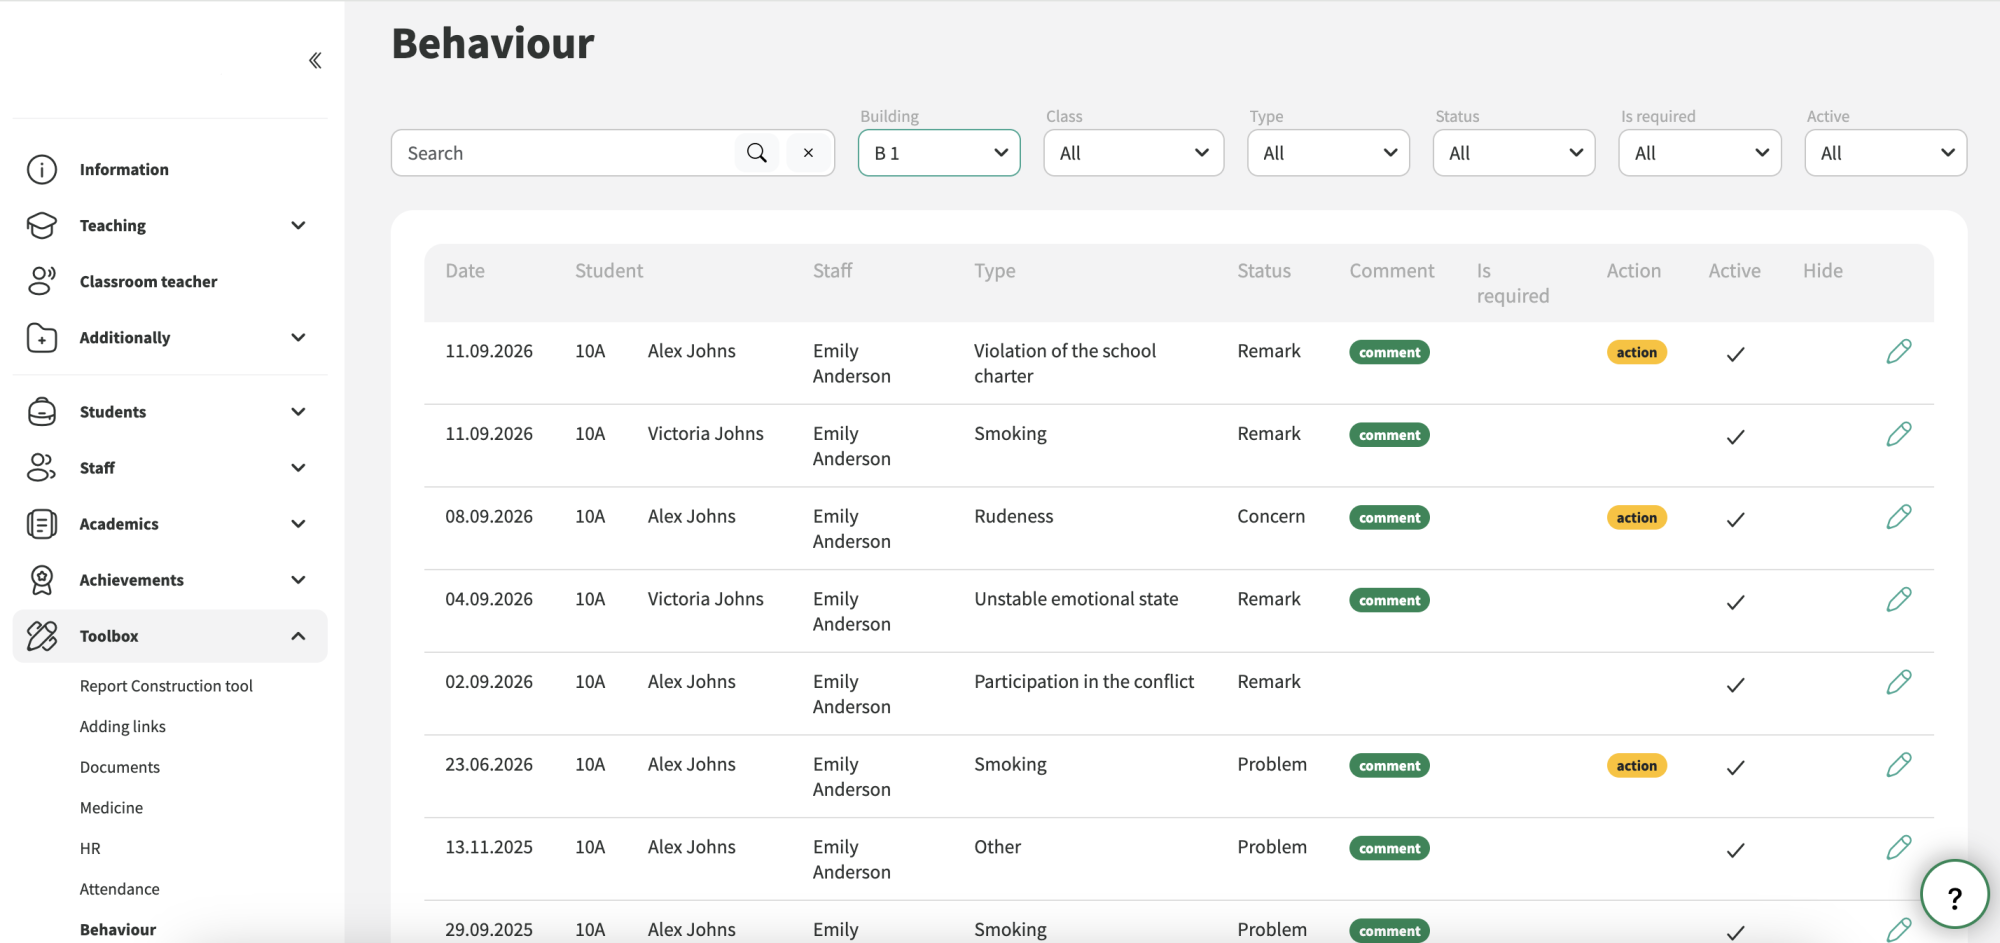Open the Class filter dropdown
This screenshot has height=943, width=2000.
pyautogui.click(x=1133, y=153)
